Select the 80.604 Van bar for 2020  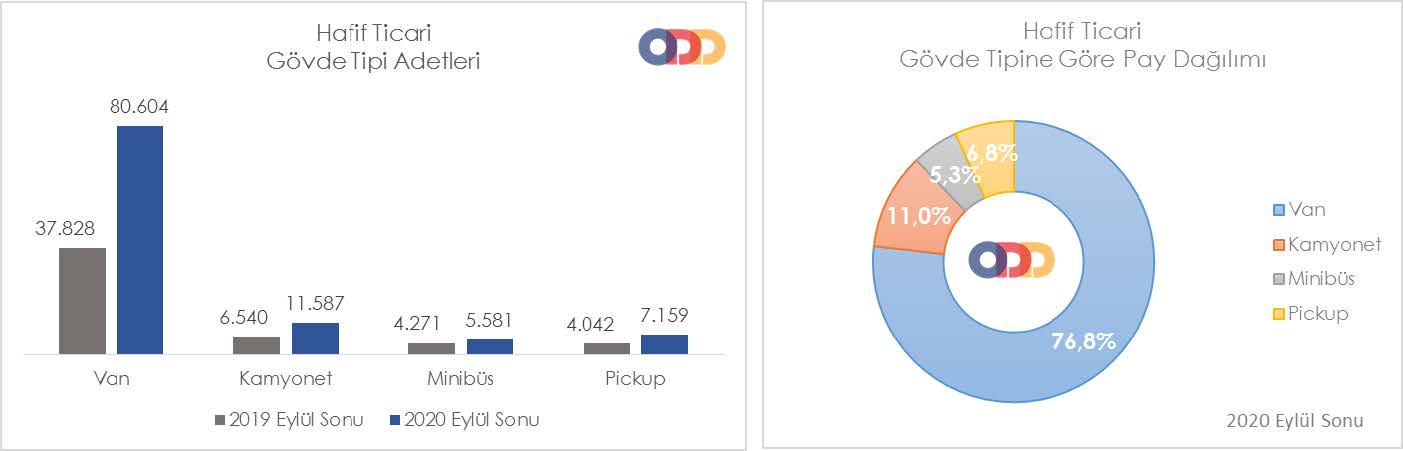(140, 240)
